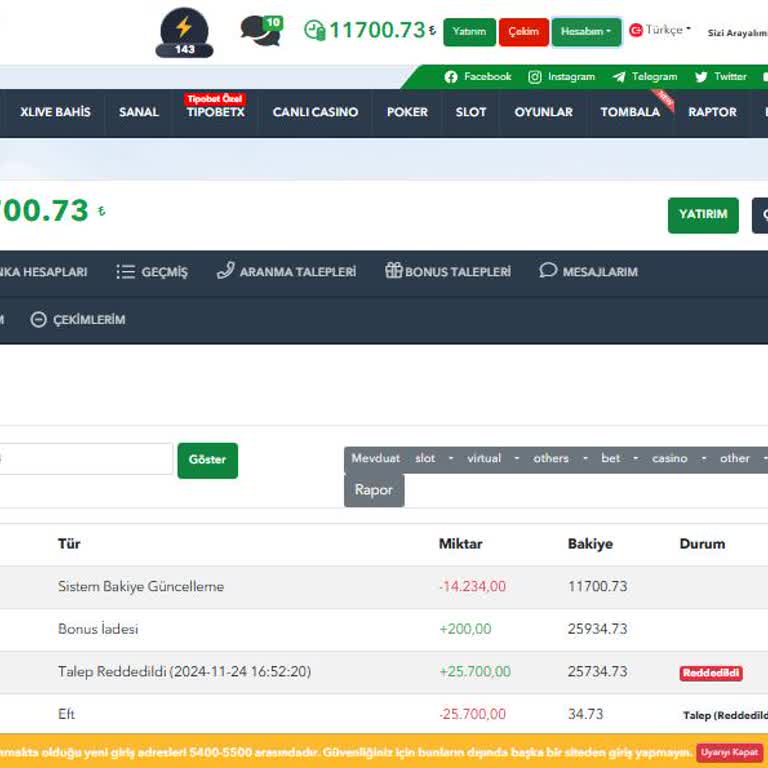Open the Telegram social link icon
768x768 pixels.
(619, 77)
